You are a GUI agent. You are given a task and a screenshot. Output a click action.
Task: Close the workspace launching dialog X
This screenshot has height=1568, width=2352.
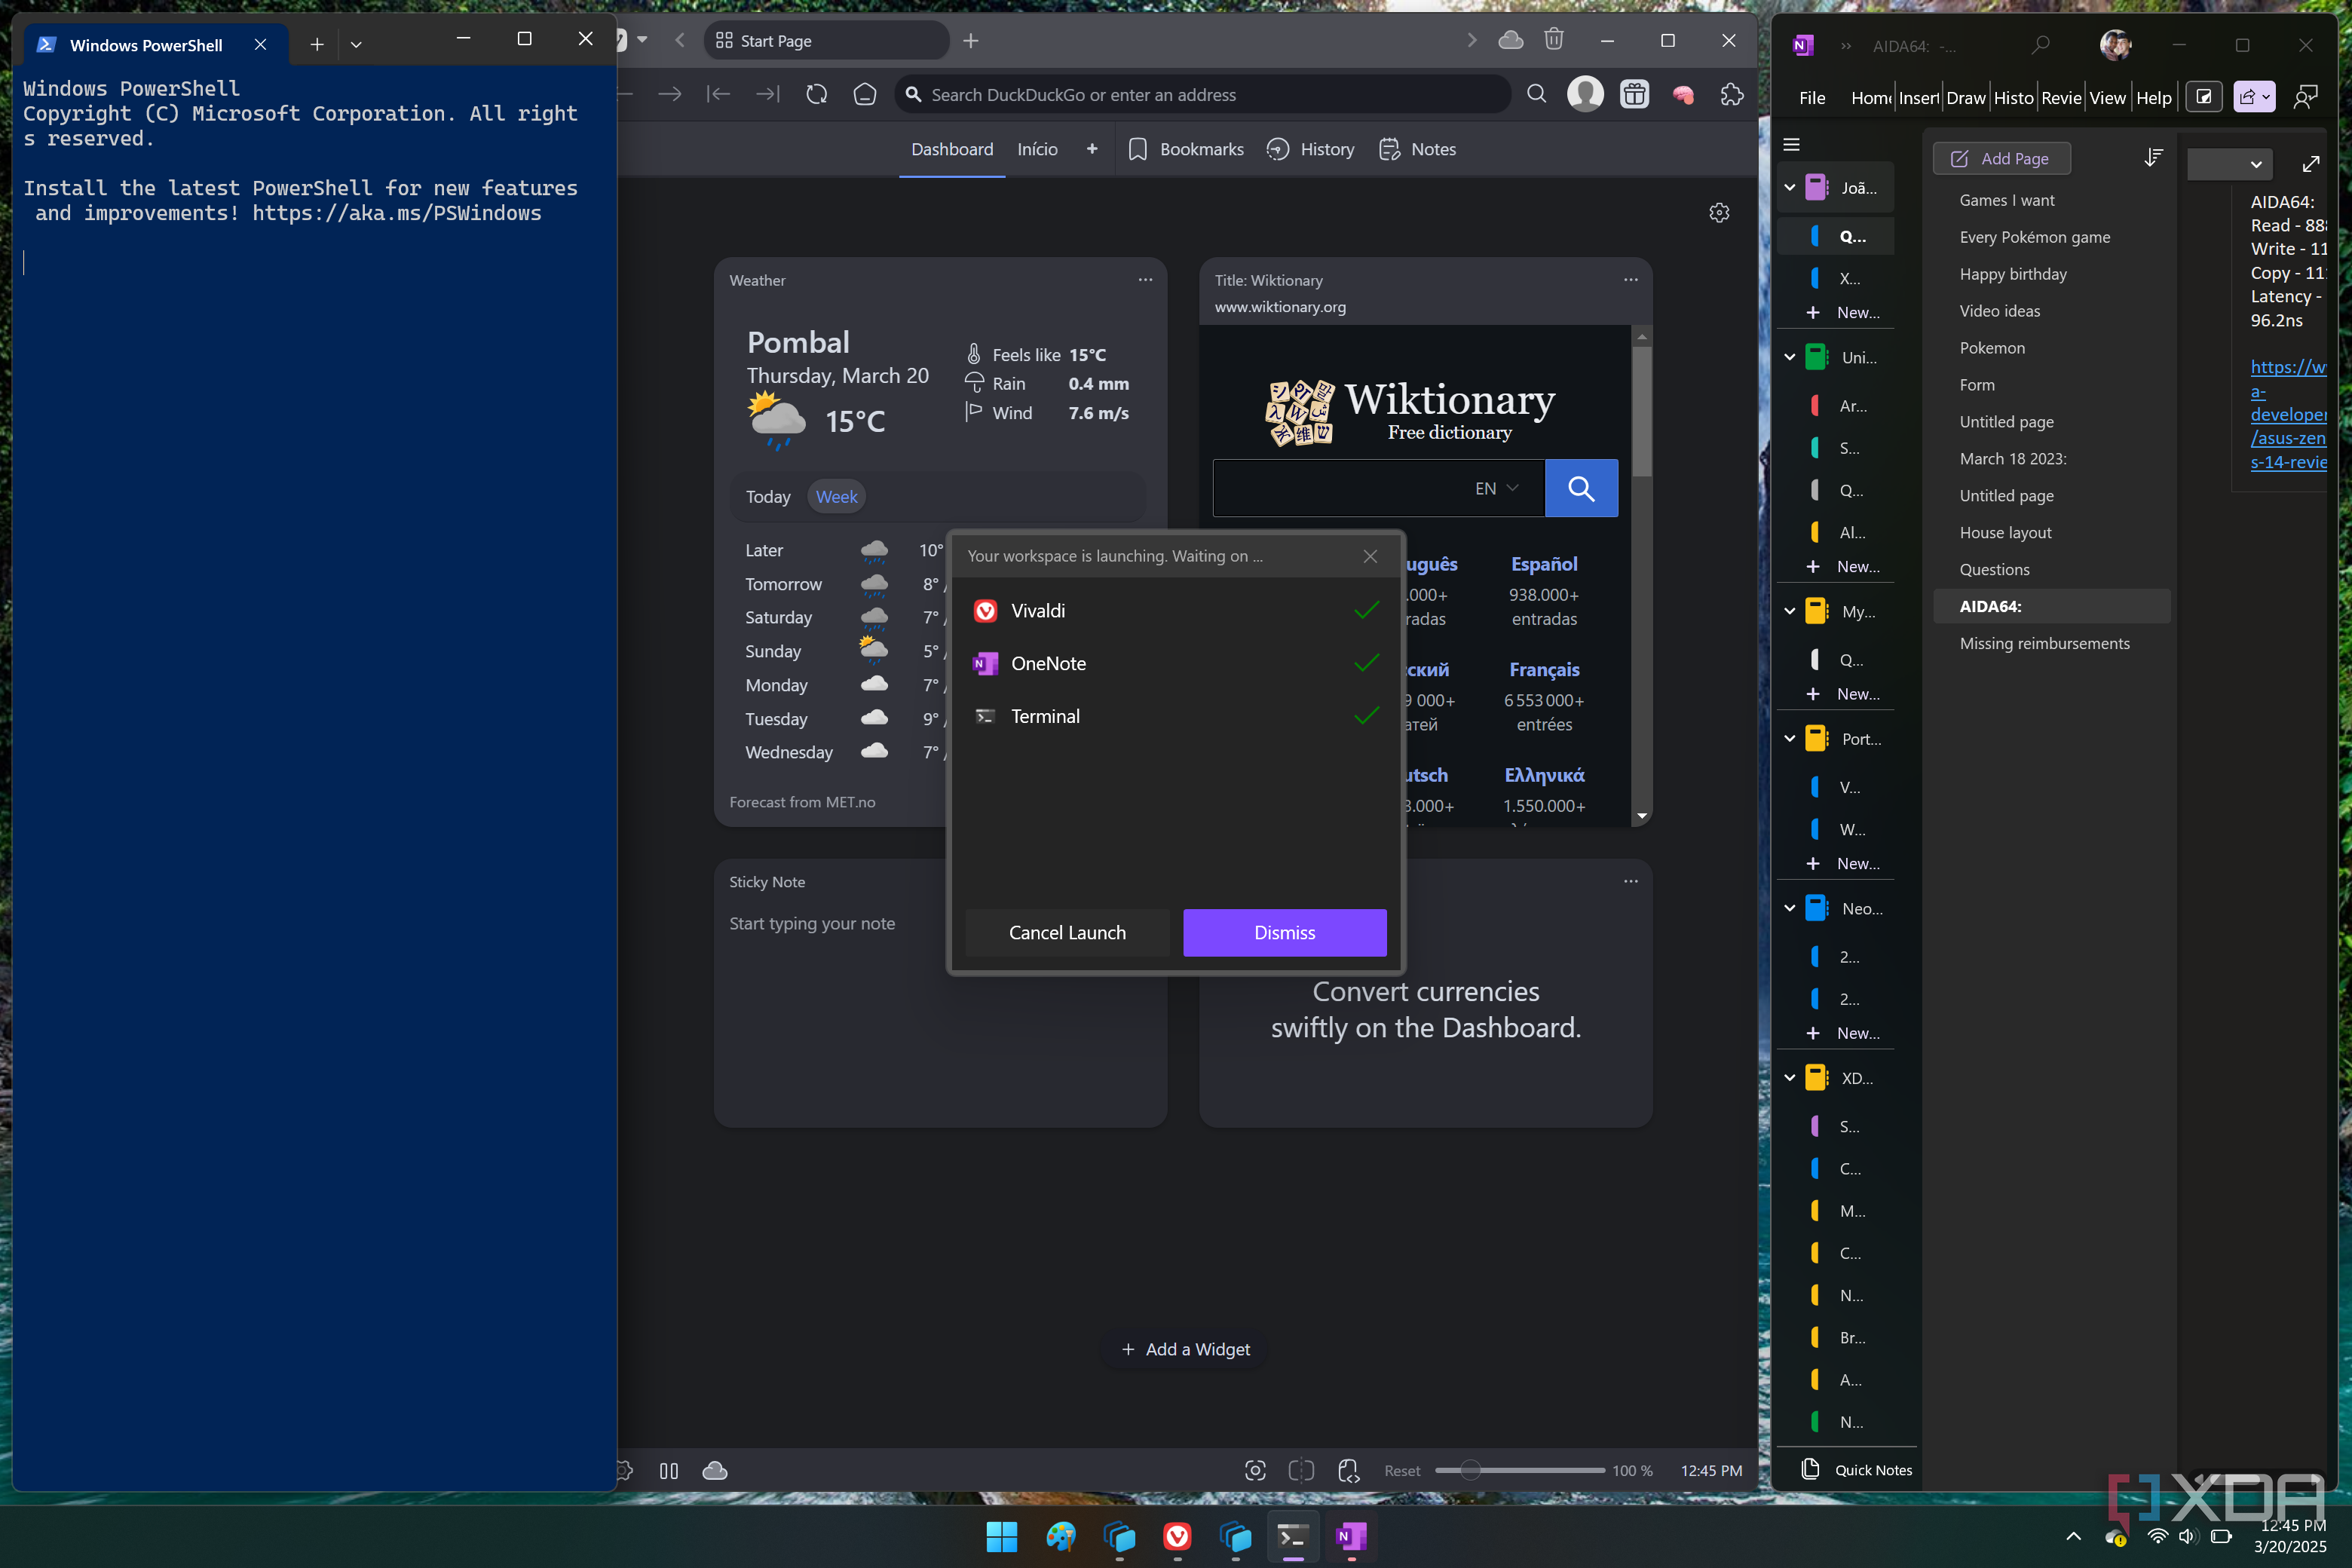coord(1370,556)
